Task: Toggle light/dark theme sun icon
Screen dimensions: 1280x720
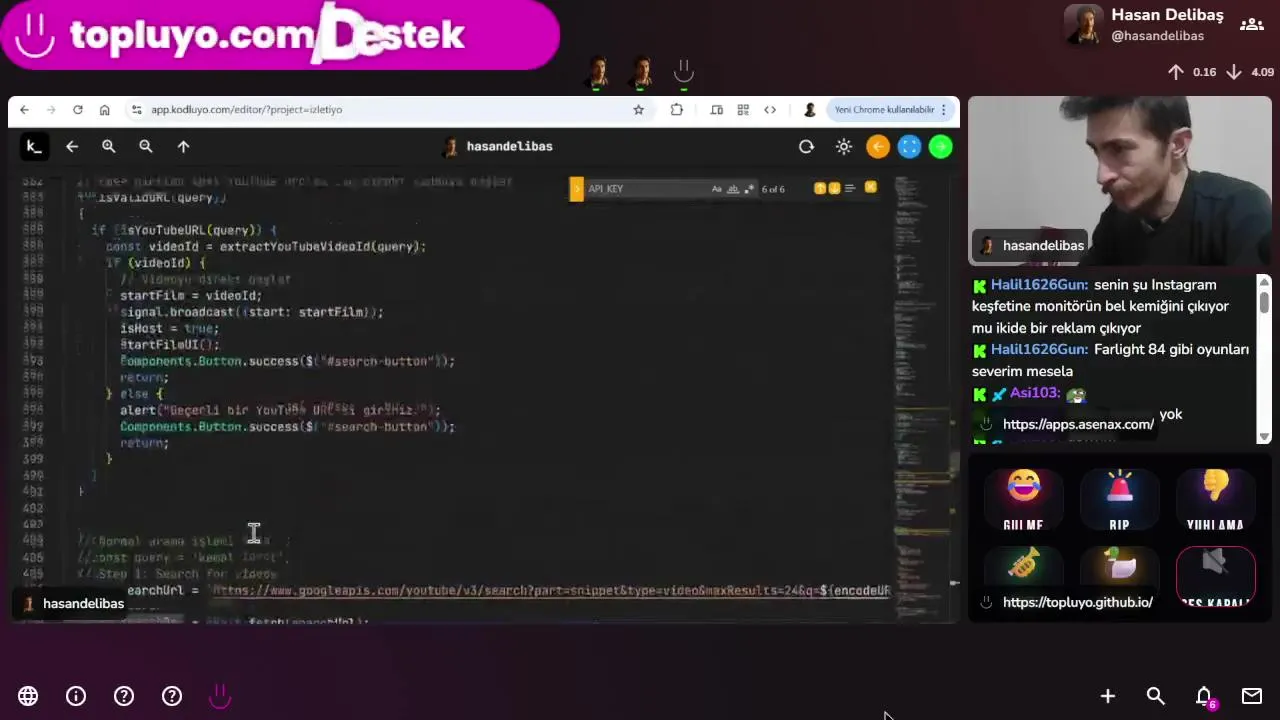Action: 844,147
